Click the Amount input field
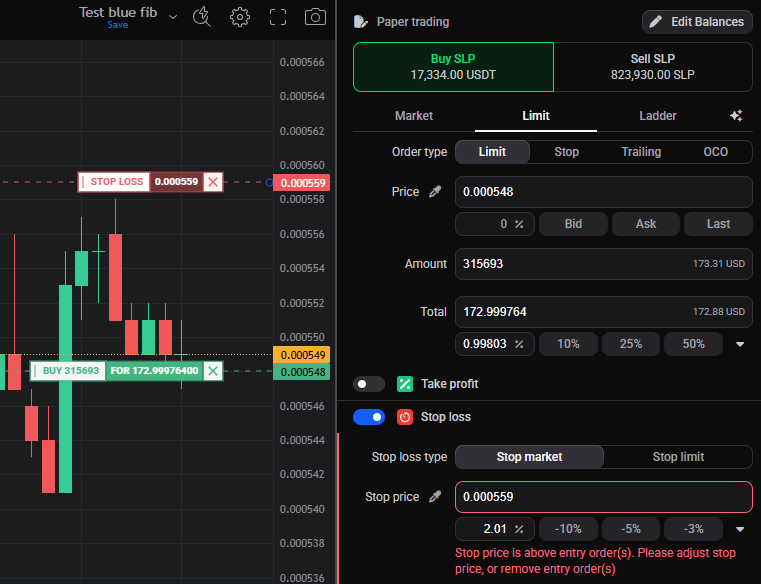 [x=604, y=264]
